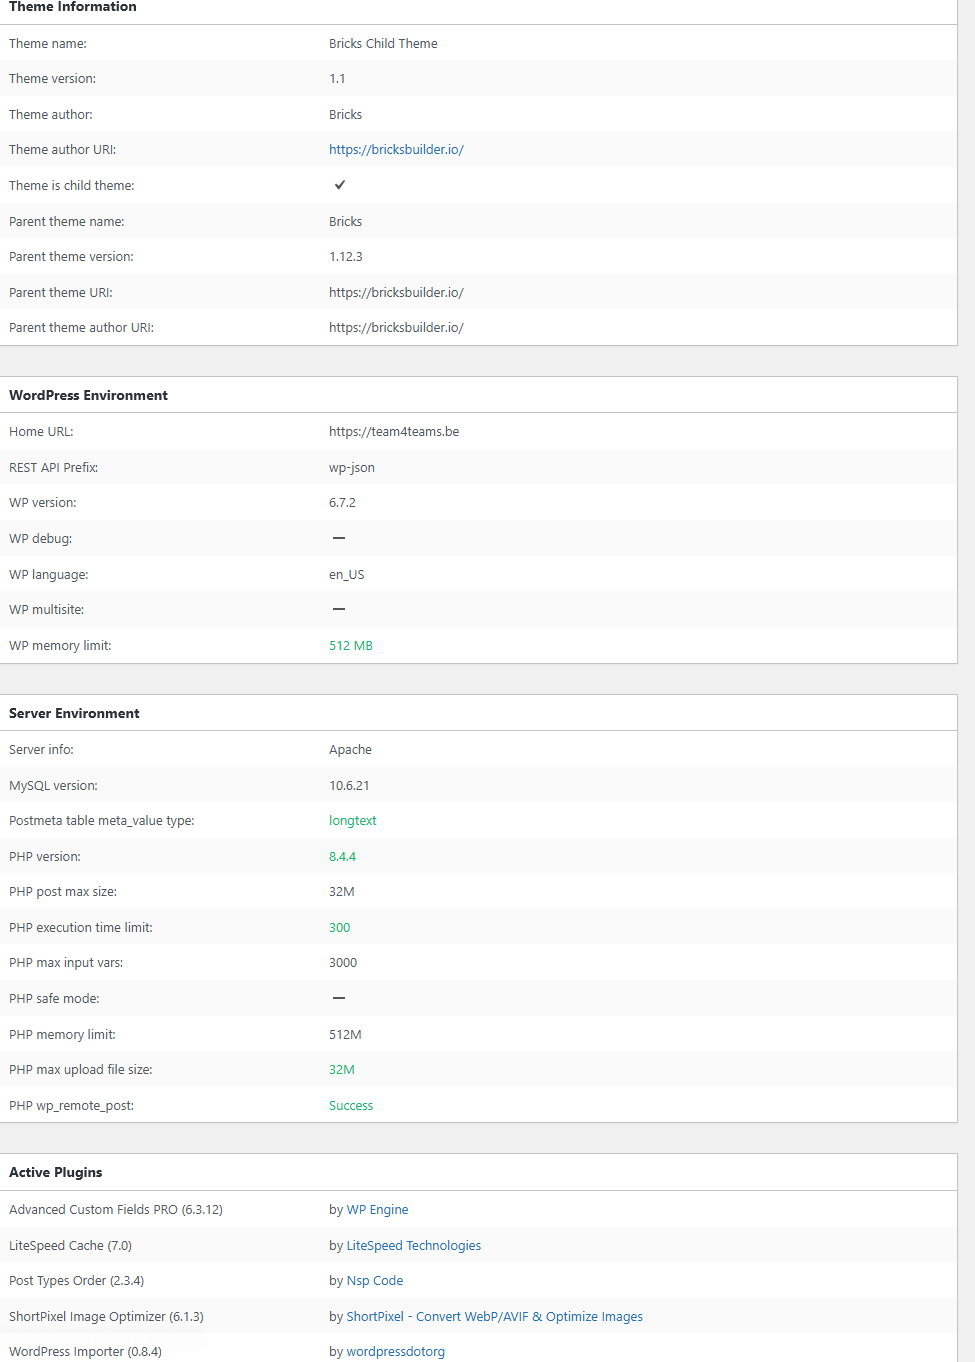The width and height of the screenshot is (975, 1362).
Task: Select the 'WordPress Importer (0.8.4)' plugin name
Action: 85,1352
